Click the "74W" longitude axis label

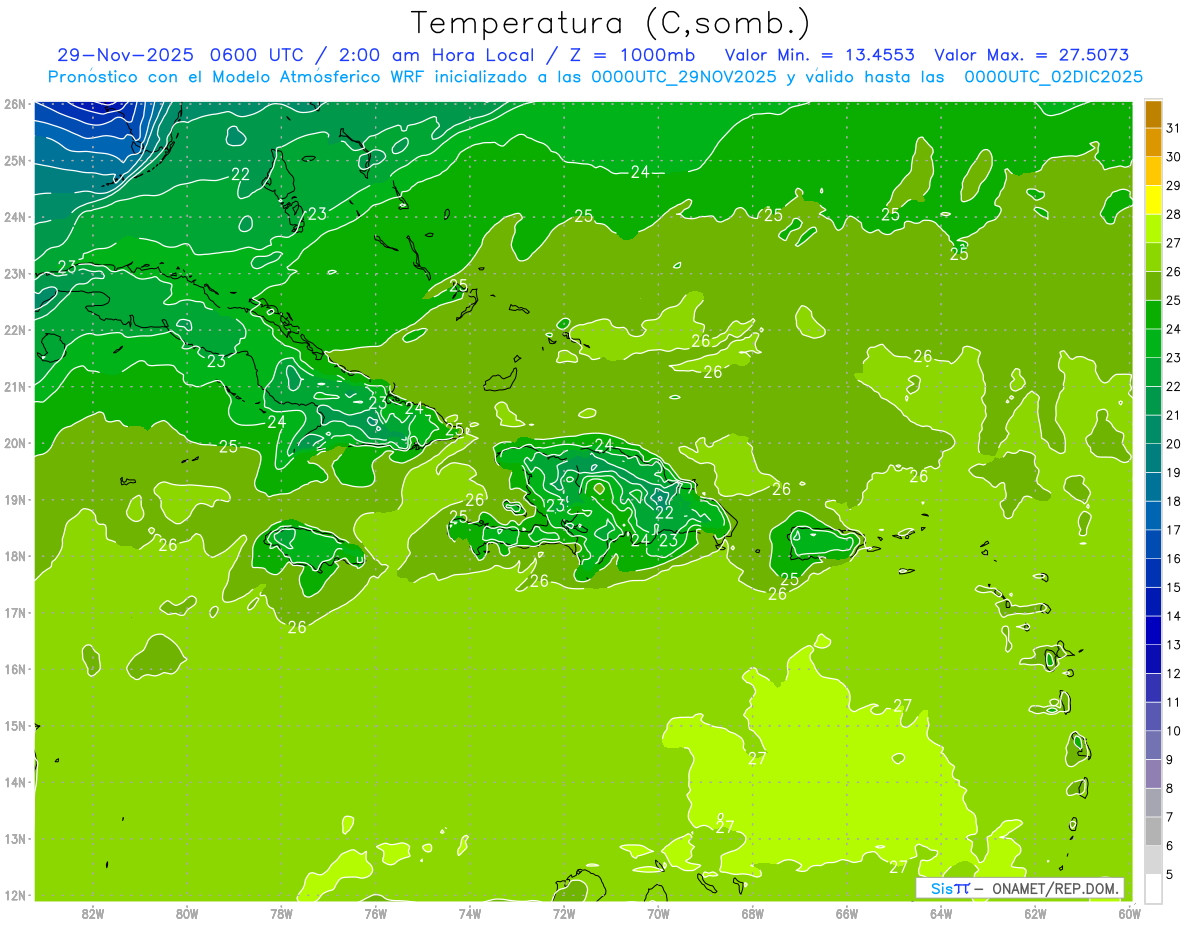pos(470,913)
